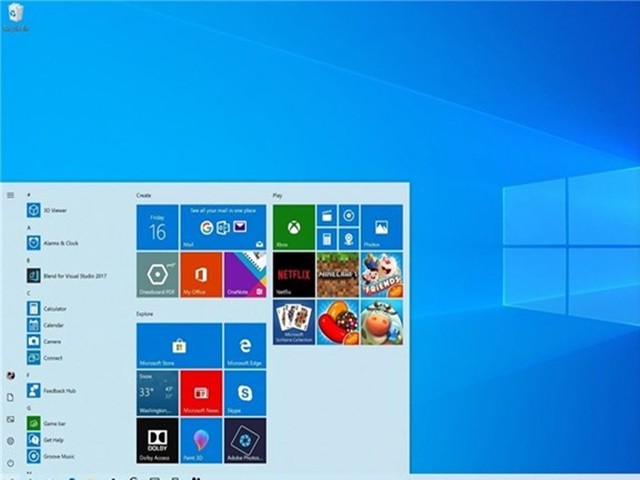The image size is (640, 480).
Task: Open Microsoft Solitaire Collection tile
Action: (294, 322)
